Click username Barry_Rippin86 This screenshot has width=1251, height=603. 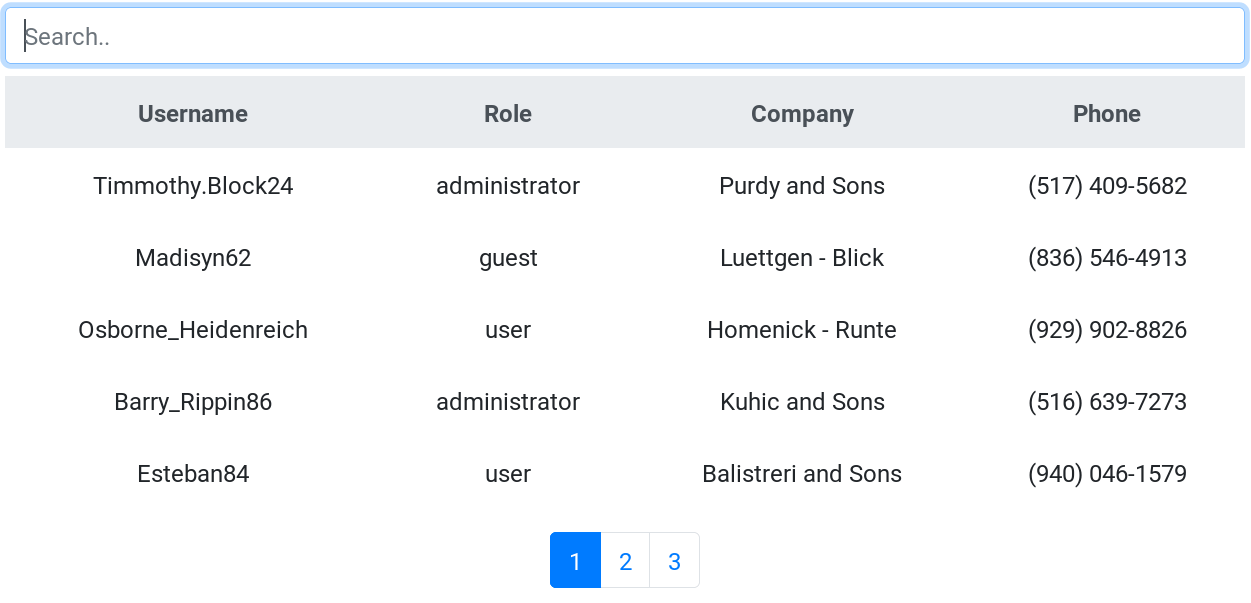193,402
